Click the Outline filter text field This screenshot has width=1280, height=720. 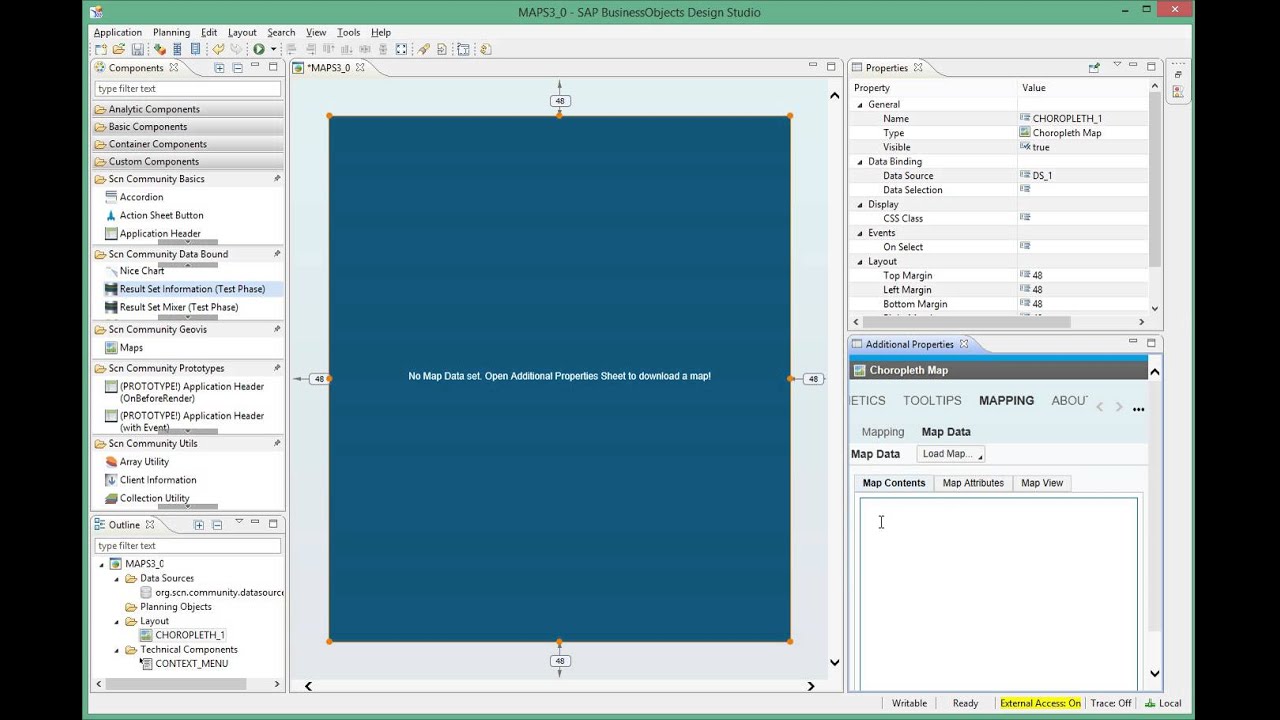[x=188, y=546]
